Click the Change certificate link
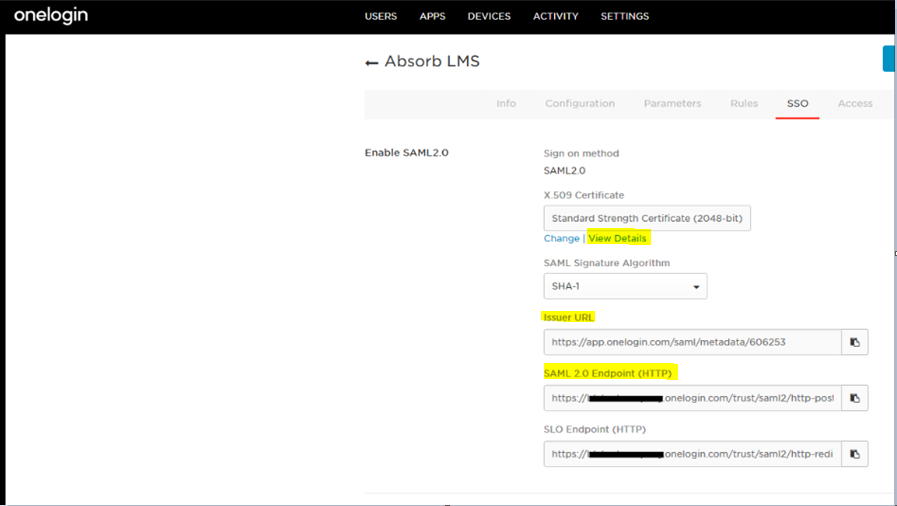 point(561,238)
